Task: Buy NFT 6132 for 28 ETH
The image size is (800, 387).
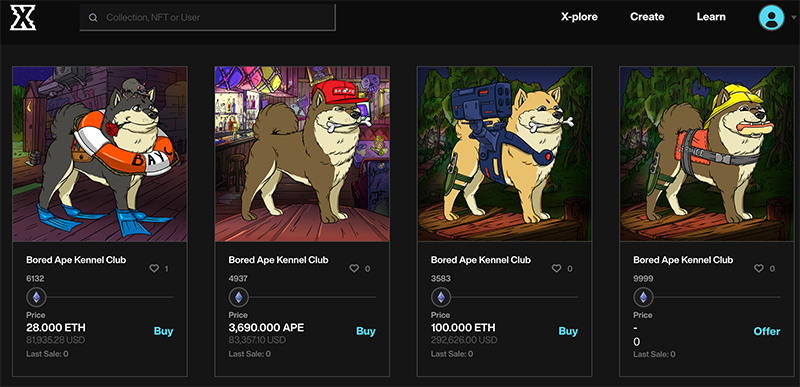Action: [163, 331]
